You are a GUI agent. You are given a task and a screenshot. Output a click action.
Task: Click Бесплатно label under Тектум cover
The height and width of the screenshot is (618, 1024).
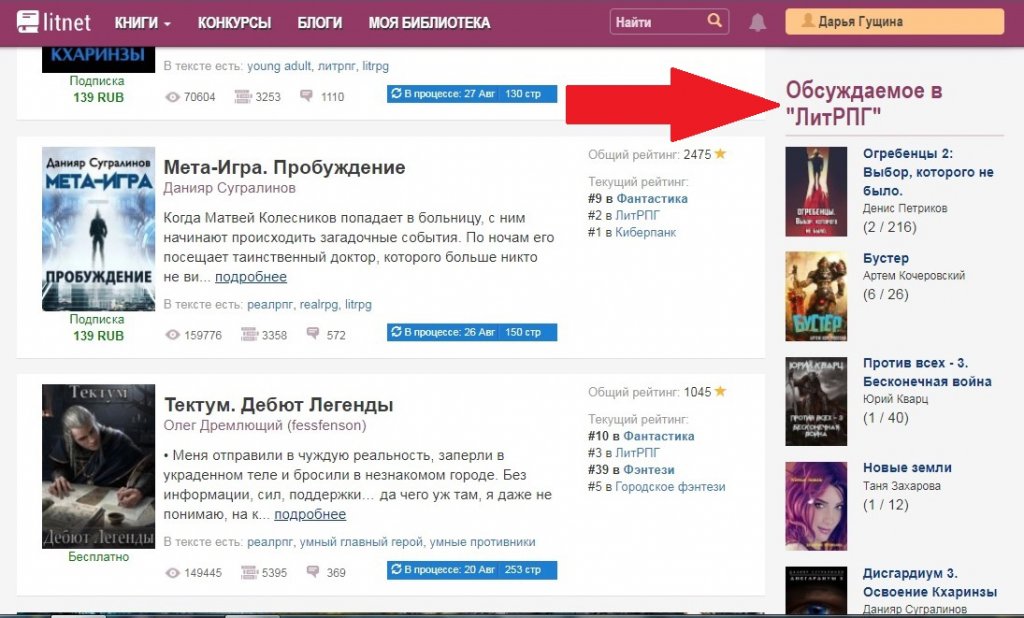(x=99, y=557)
